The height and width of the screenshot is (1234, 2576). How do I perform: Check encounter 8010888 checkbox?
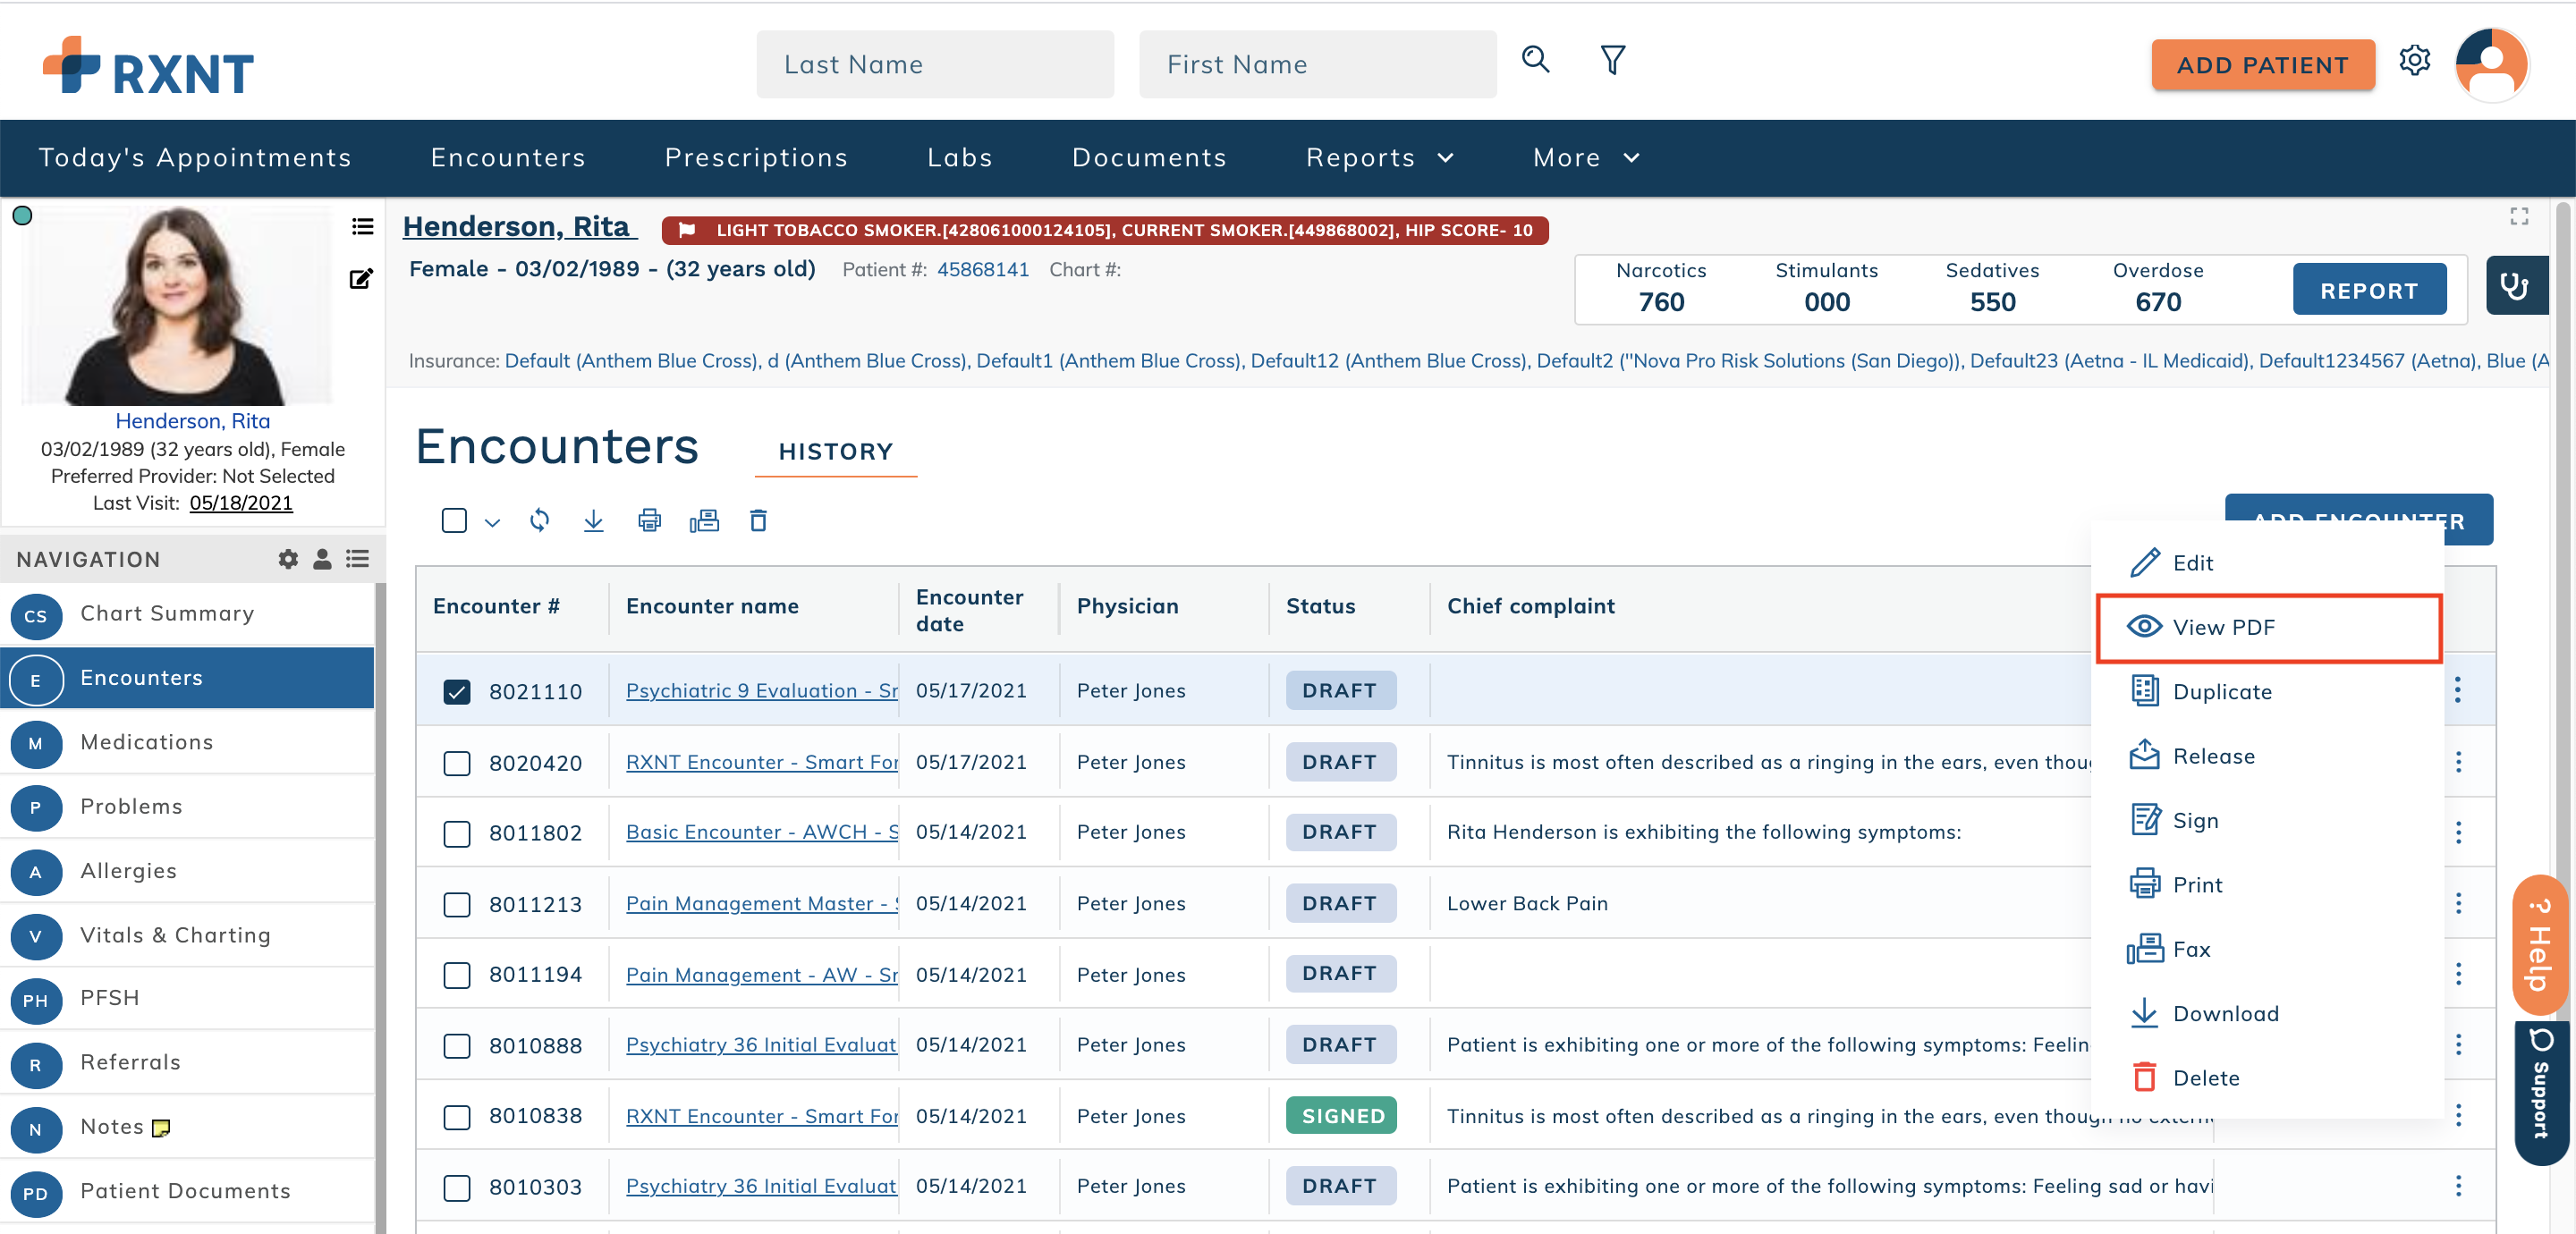[457, 1045]
